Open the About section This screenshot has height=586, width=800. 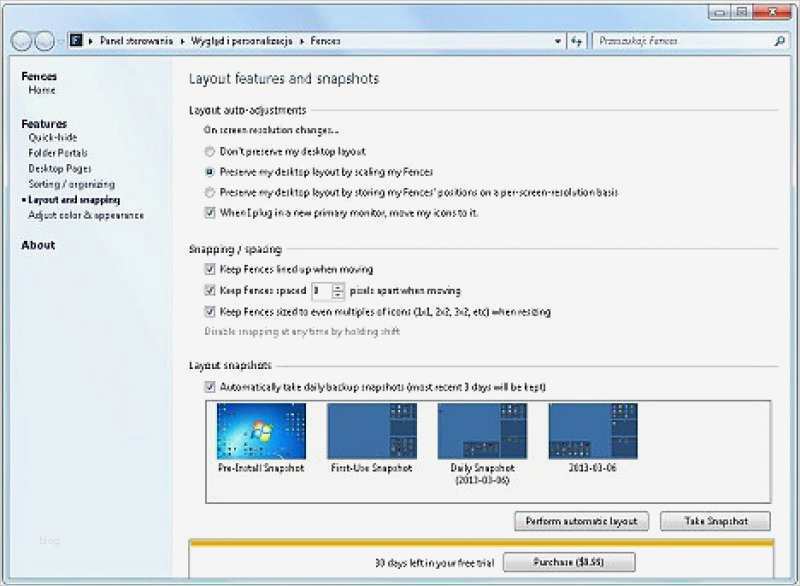click(38, 245)
